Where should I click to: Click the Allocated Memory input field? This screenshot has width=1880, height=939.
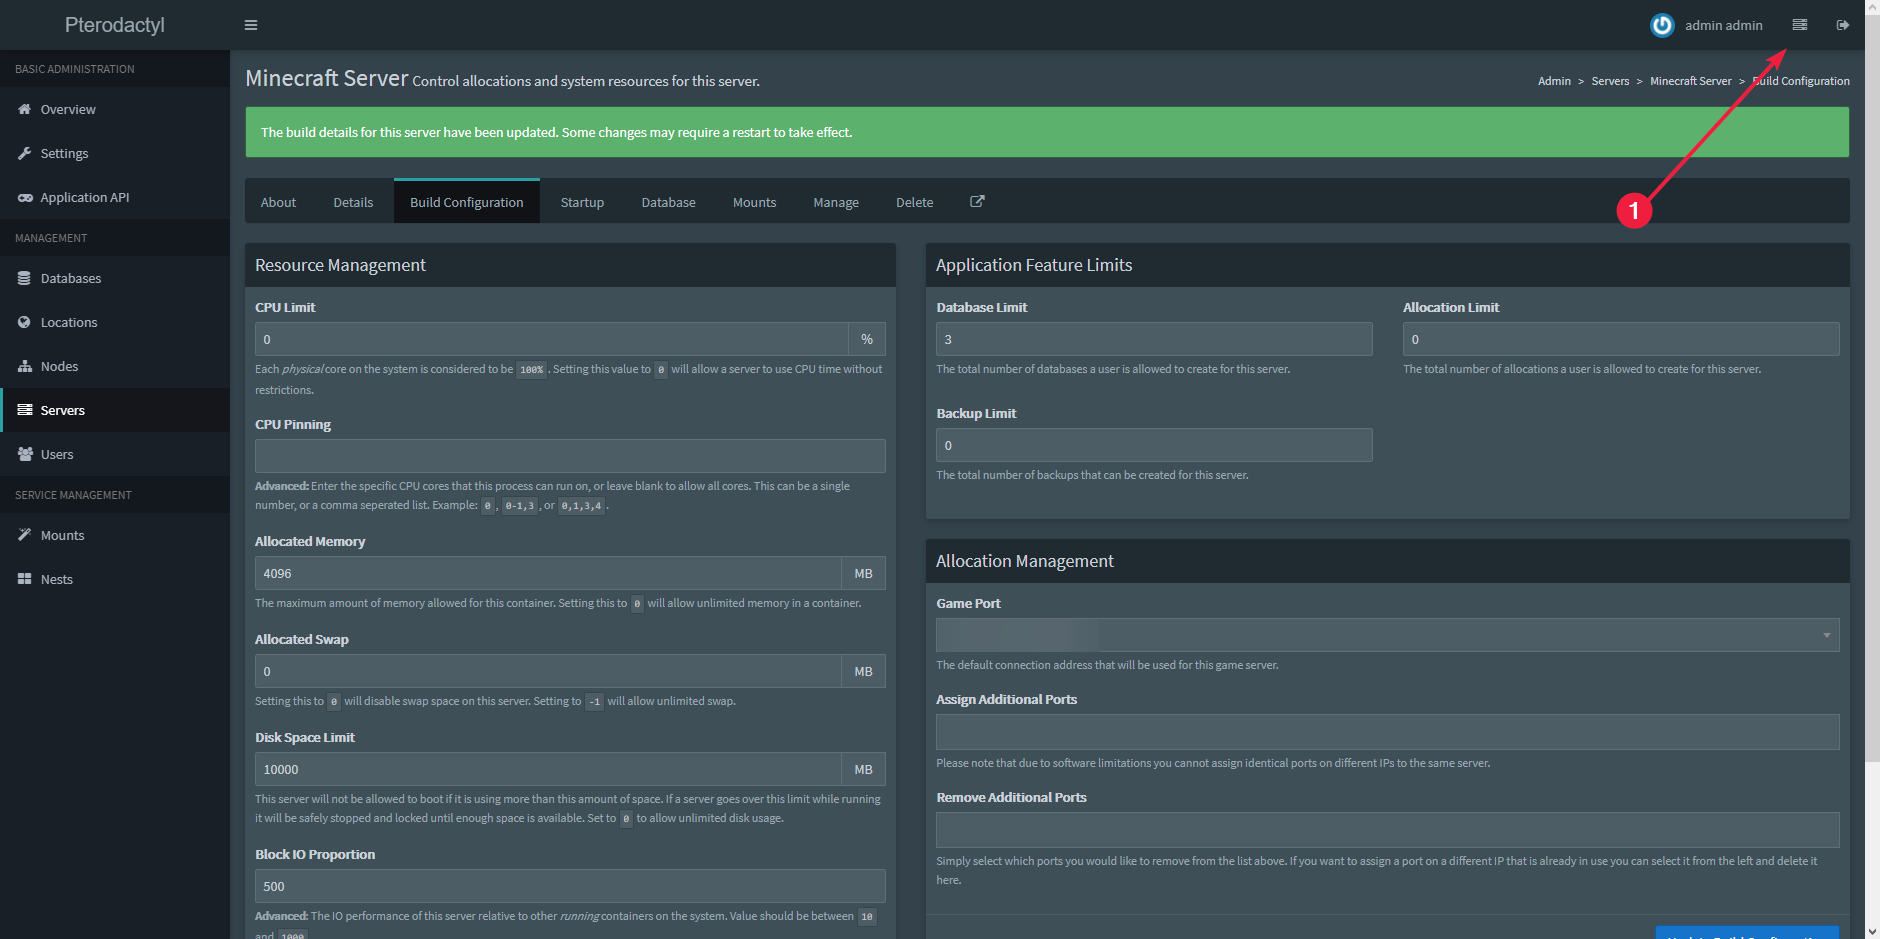(x=548, y=573)
